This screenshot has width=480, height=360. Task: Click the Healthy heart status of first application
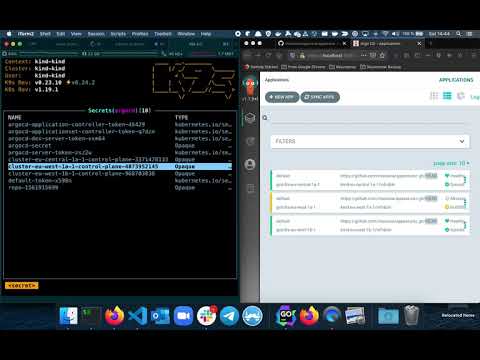tap(447, 176)
